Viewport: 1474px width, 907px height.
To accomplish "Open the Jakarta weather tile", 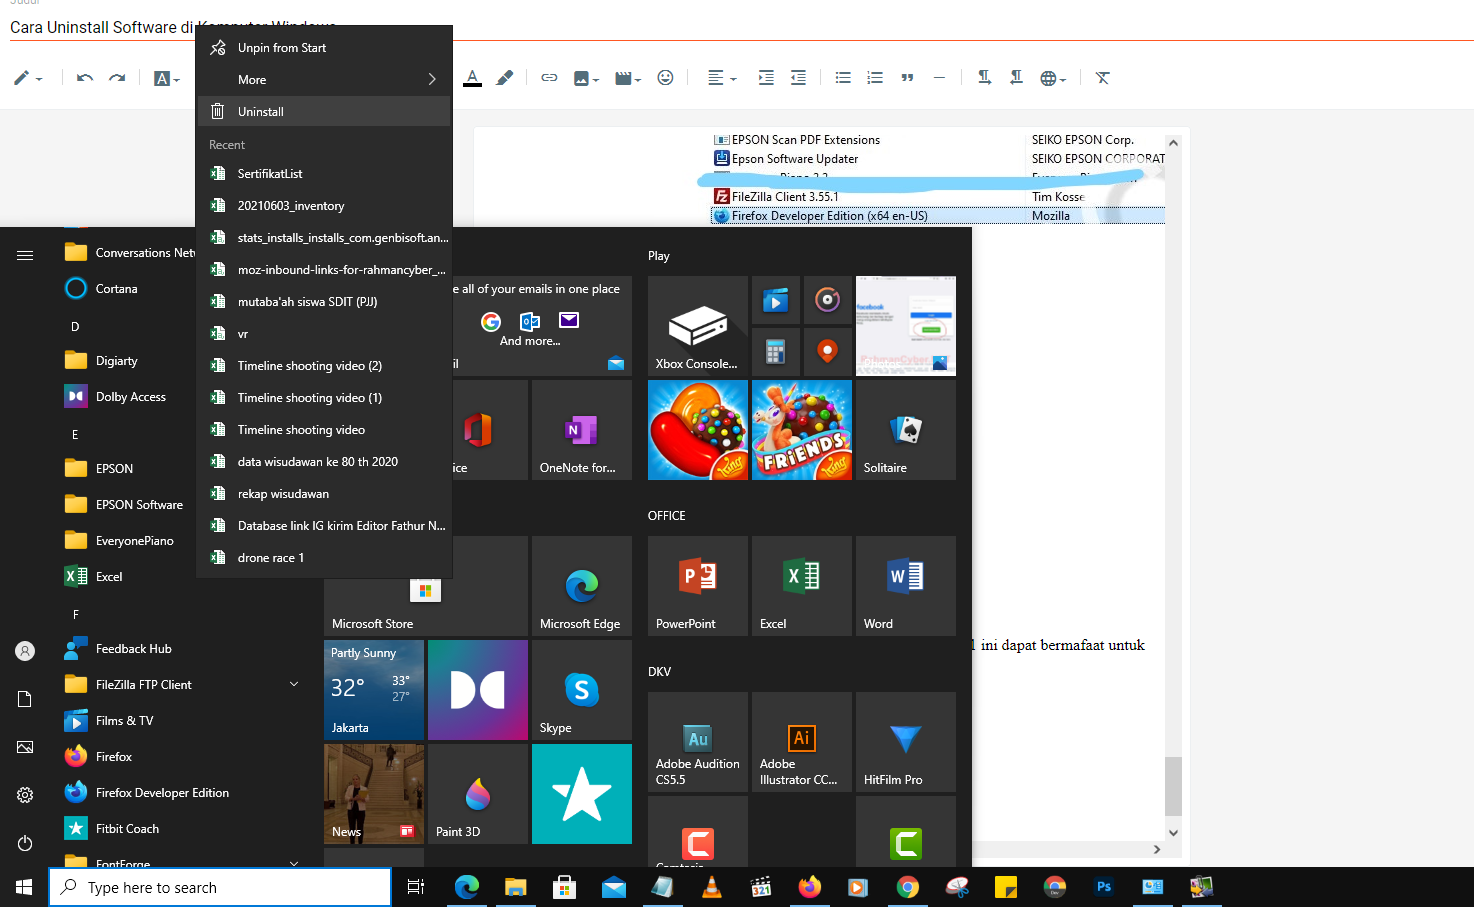I will coord(374,690).
